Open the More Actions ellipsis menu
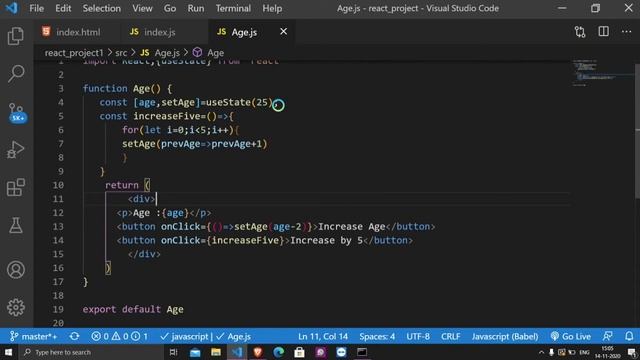 pyautogui.click(x=626, y=31)
